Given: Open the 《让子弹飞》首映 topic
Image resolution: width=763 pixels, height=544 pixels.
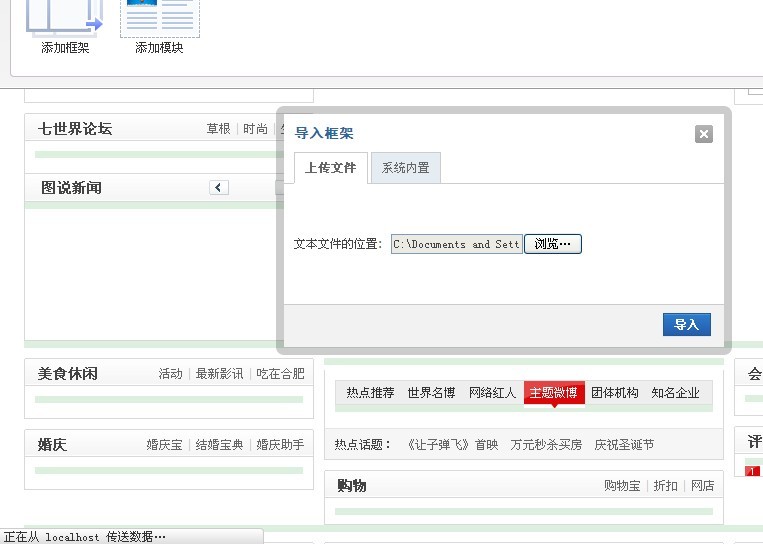Looking at the screenshot, I should coord(452,445).
